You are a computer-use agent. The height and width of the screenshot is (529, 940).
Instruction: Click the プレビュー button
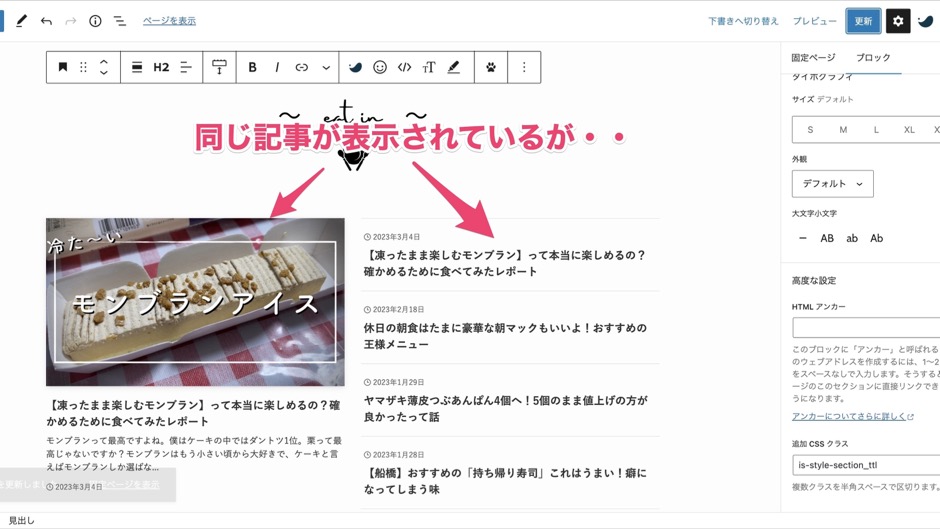pyautogui.click(x=814, y=21)
